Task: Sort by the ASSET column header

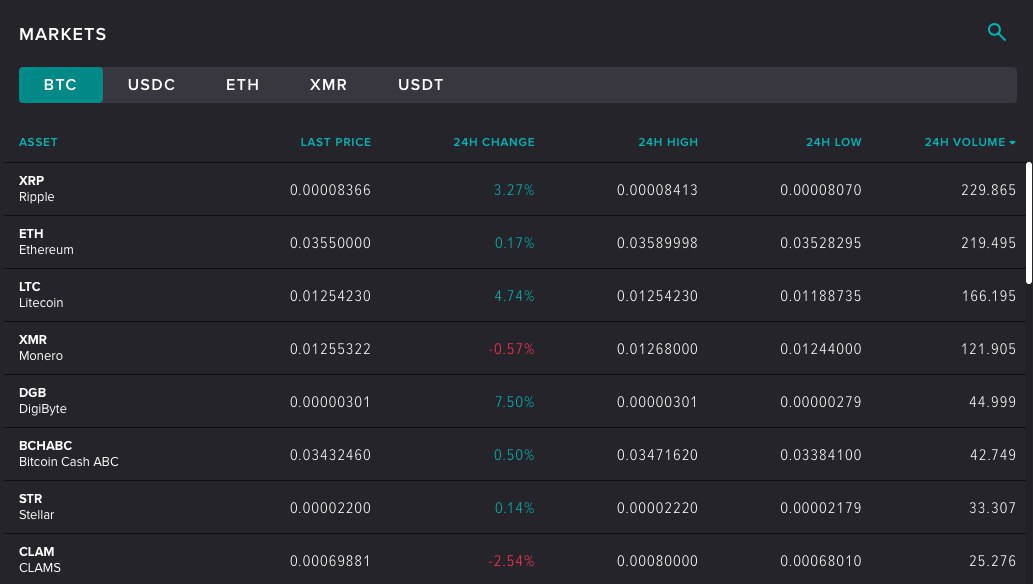Action: point(38,142)
